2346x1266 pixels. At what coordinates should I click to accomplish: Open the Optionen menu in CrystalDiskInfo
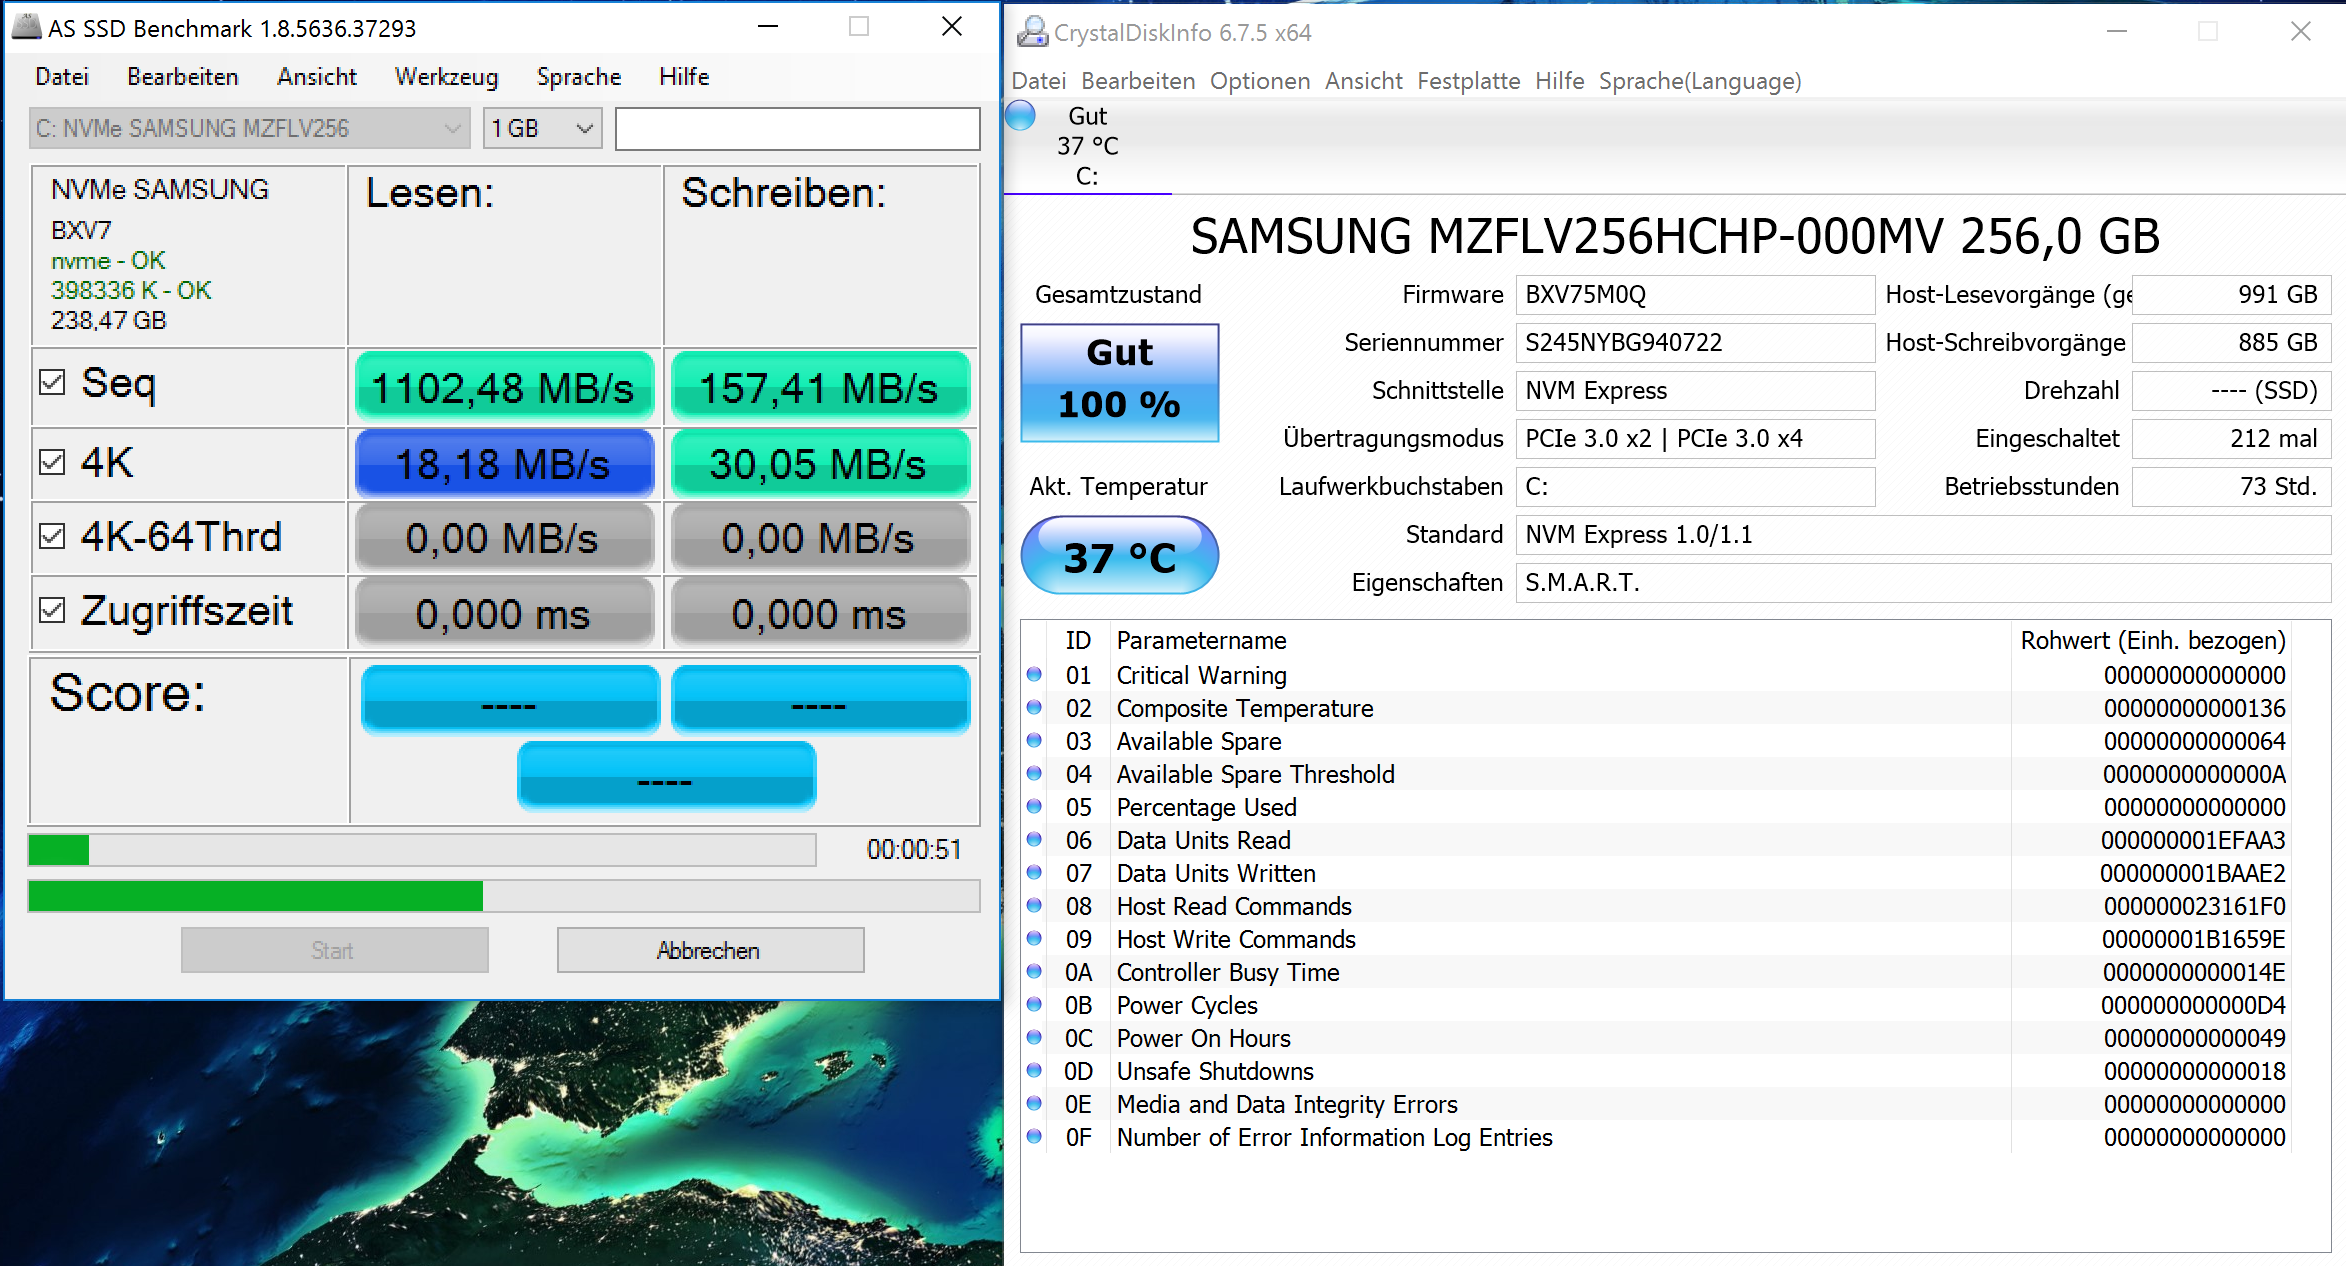click(x=1260, y=81)
